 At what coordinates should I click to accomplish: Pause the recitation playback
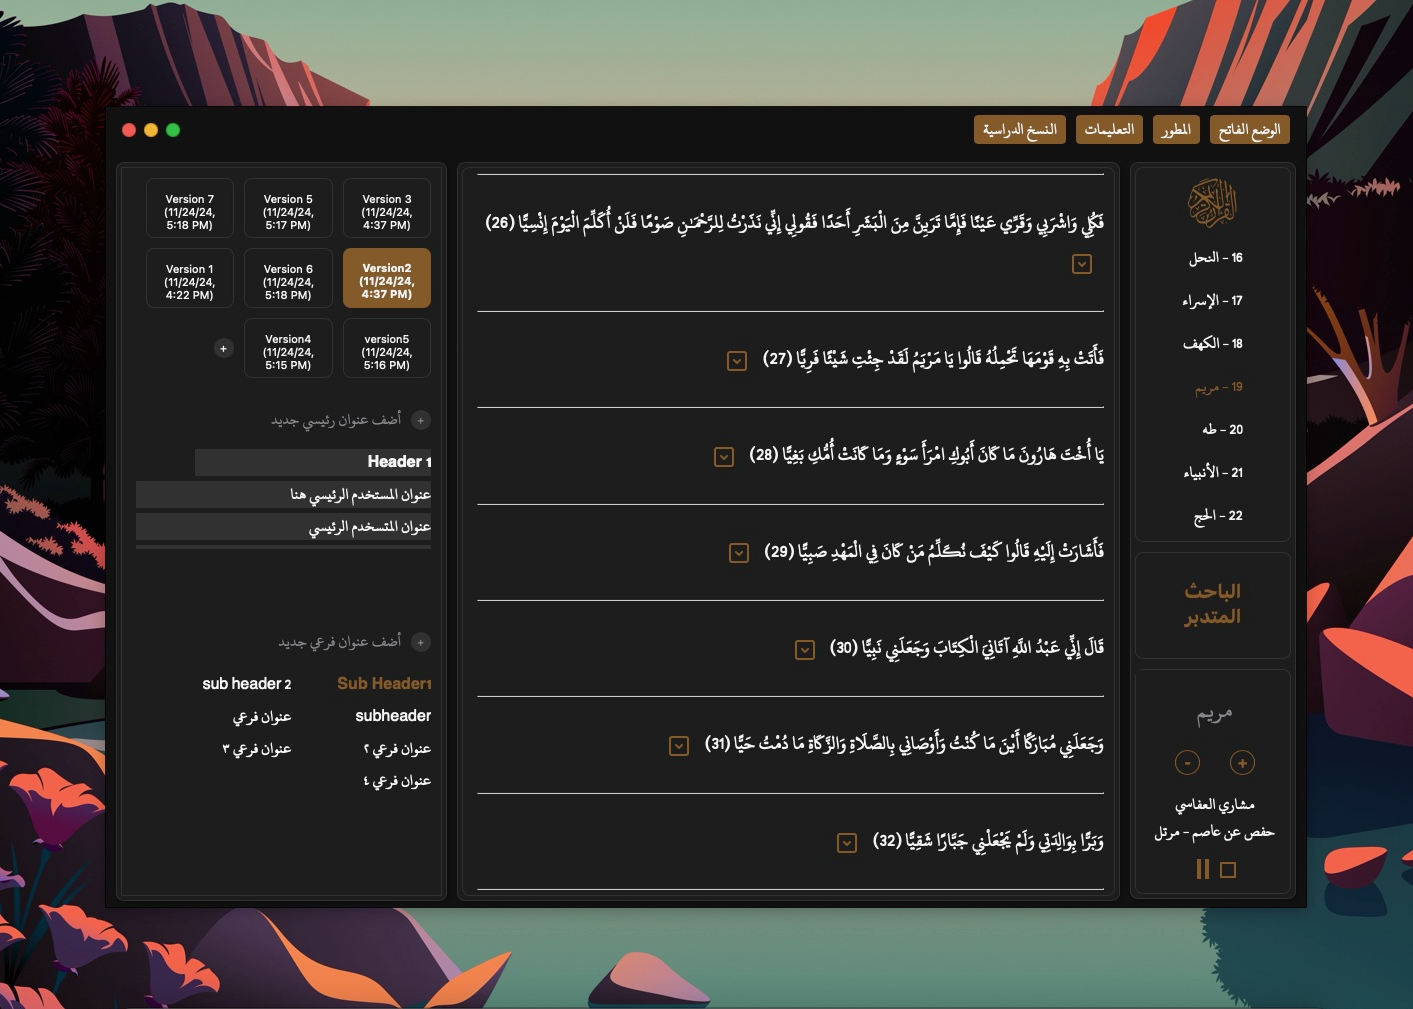(1203, 869)
